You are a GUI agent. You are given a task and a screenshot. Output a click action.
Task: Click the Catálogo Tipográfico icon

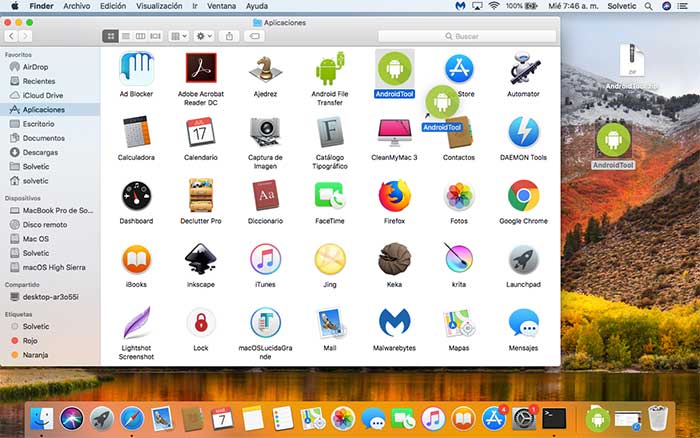(x=330, y=132)
